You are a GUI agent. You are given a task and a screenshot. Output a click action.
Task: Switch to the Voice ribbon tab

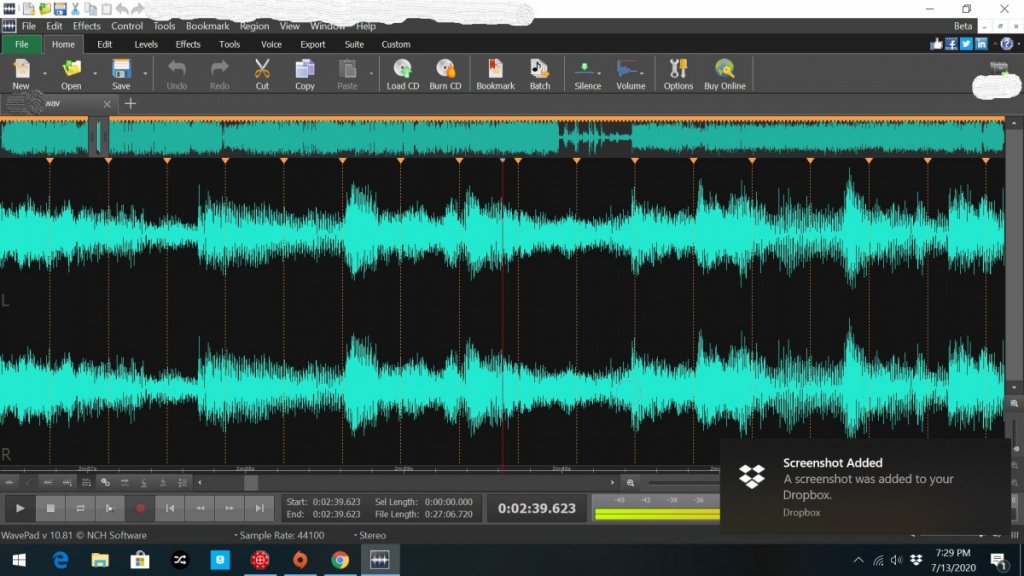point(271,44)
